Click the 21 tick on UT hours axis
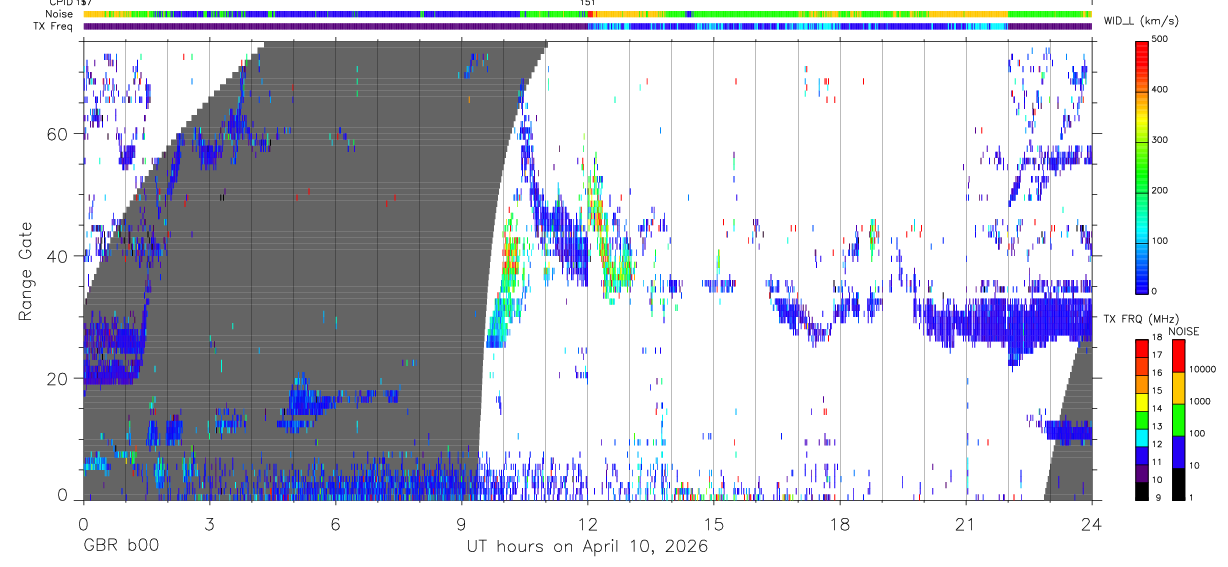 coord(965,524)
